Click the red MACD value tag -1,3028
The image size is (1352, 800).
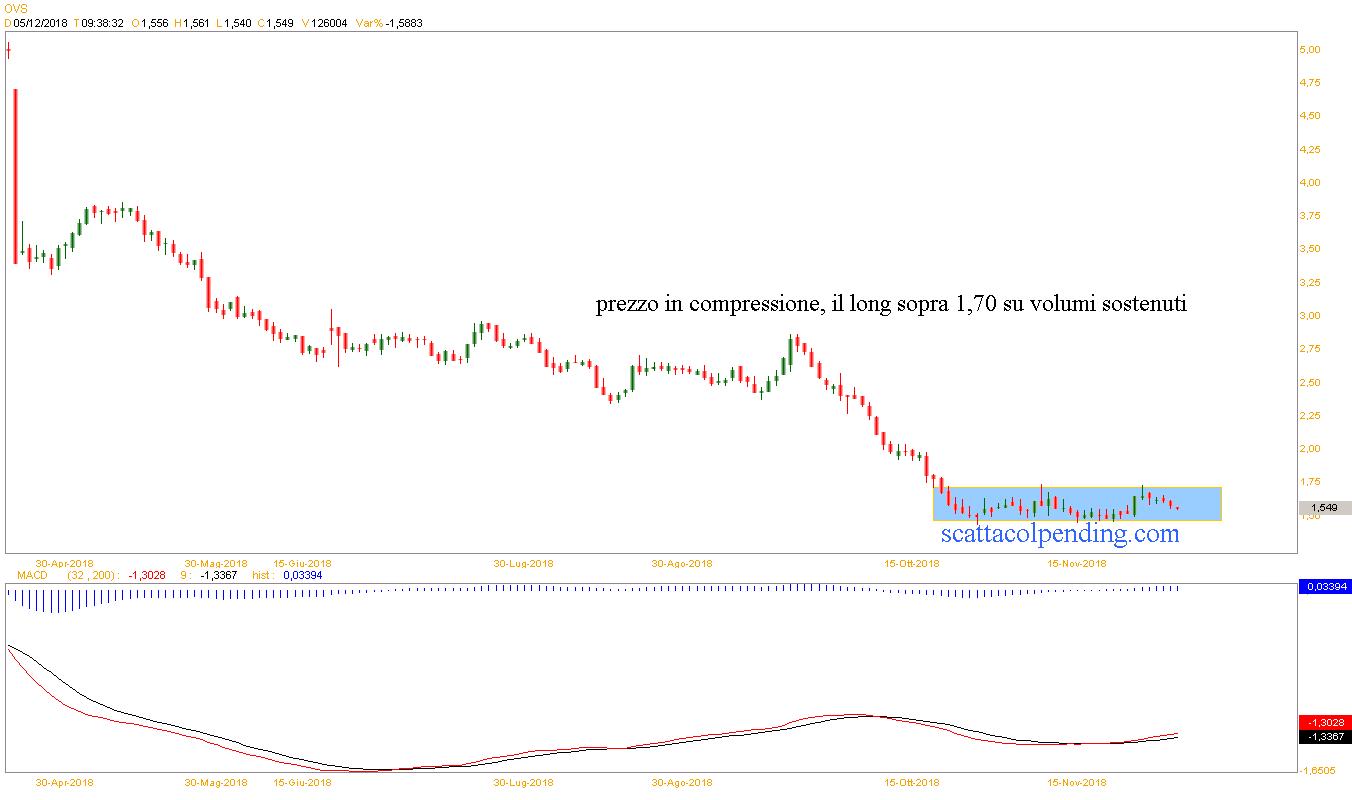1323,722
